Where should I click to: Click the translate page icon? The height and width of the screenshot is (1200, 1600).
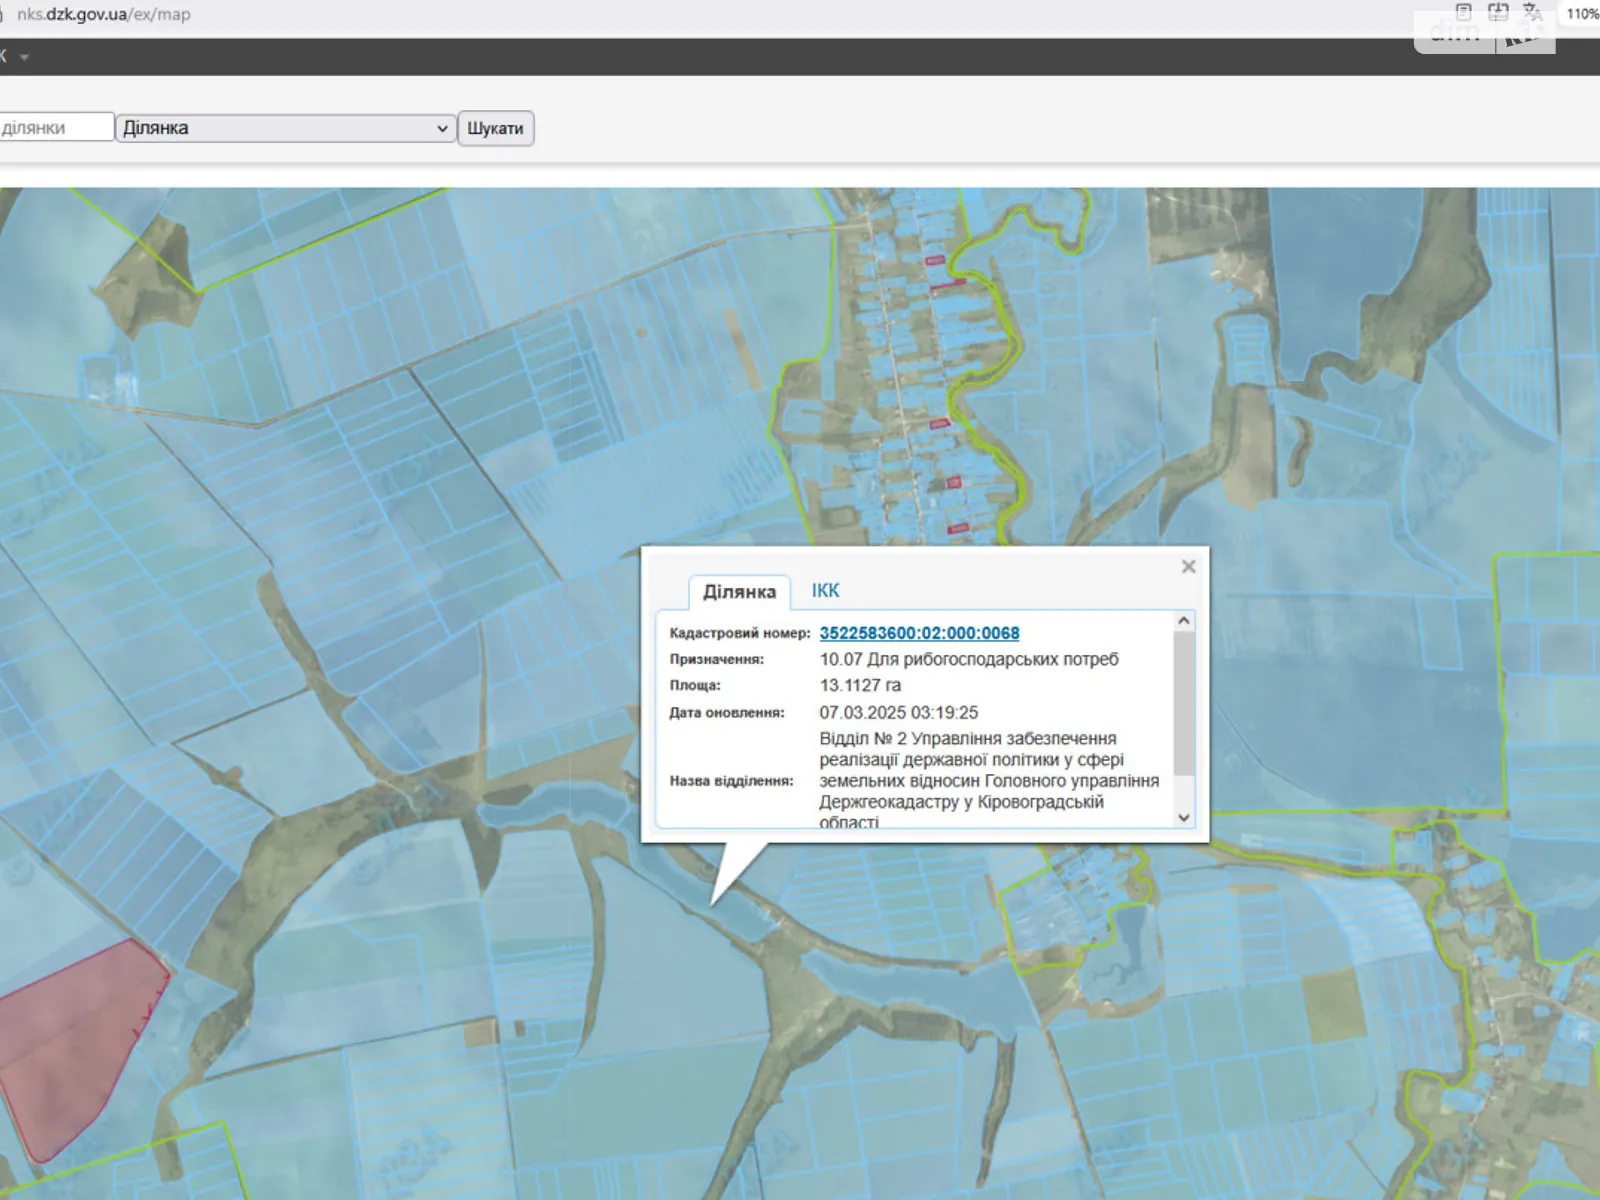[x=1532, y=13]
